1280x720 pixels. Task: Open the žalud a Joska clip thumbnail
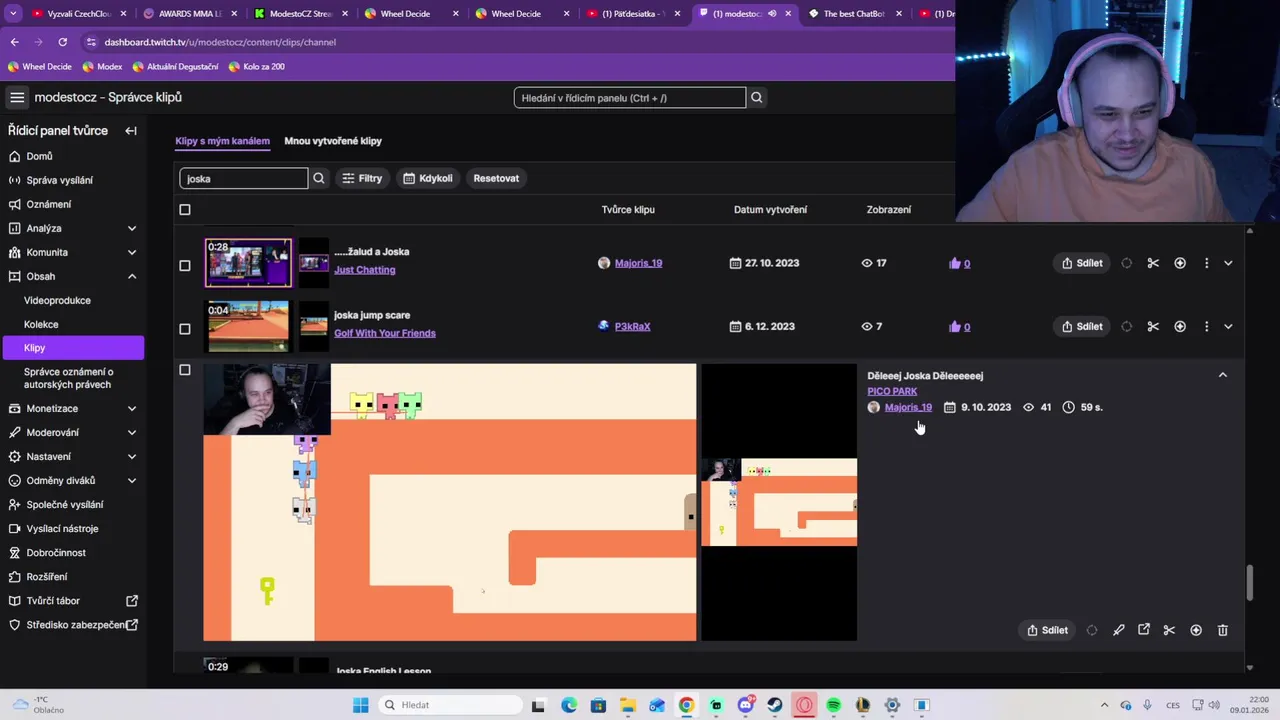tap(248, 263)
